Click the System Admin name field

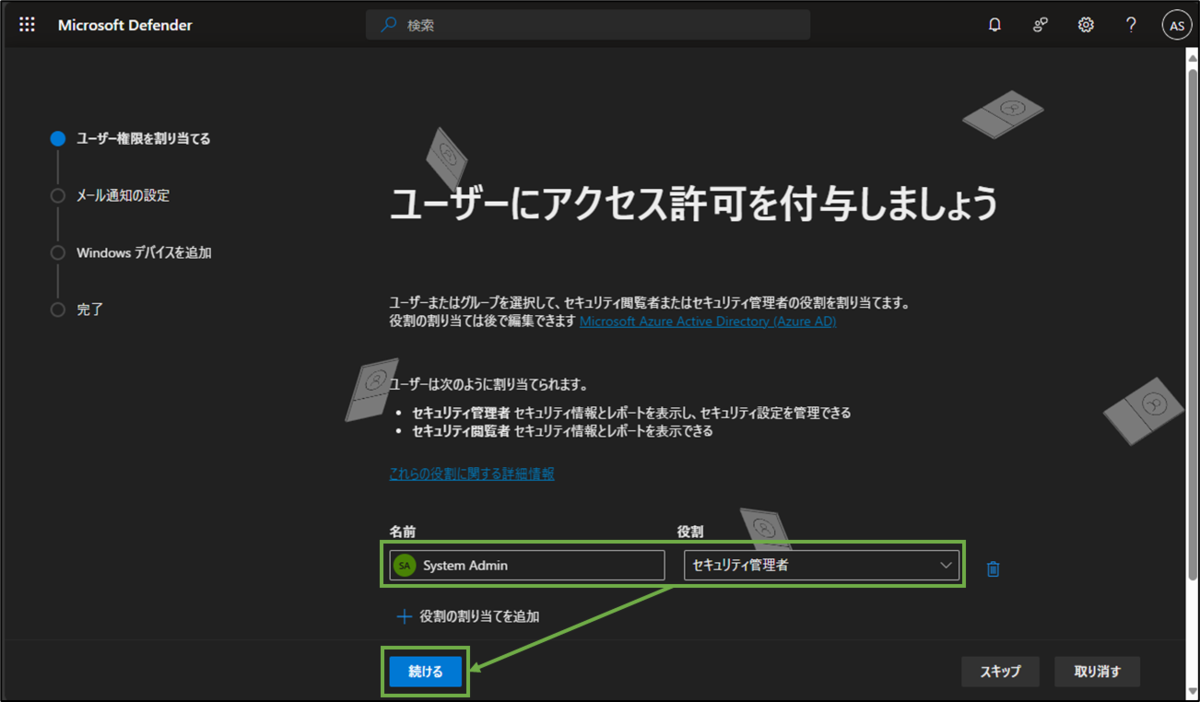[x=527, y=565]
